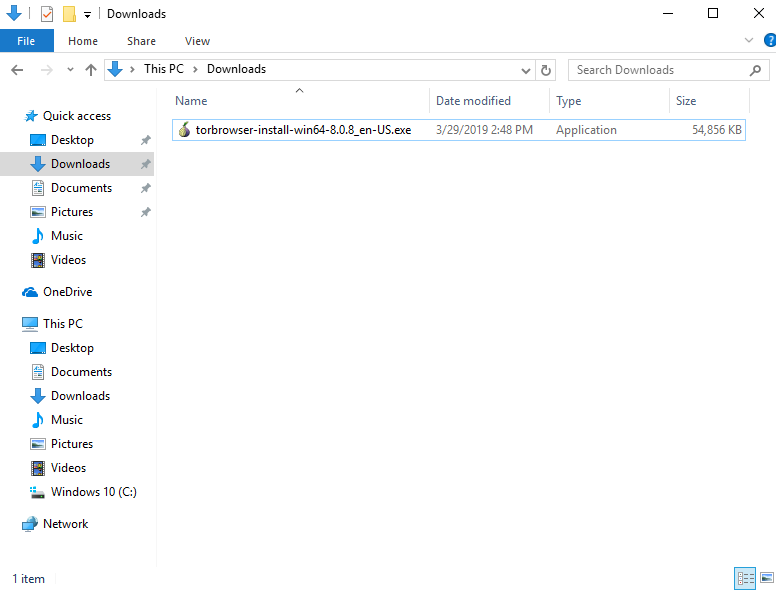
Task: Click the OneDrive cloud icon
Action: click(x=30, y=293)
